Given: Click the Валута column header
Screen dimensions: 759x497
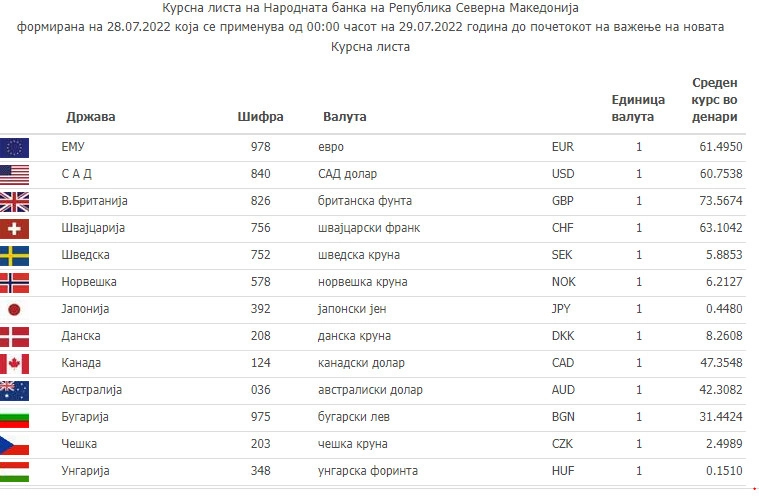Looking at the screenshot, I should 344,117.
